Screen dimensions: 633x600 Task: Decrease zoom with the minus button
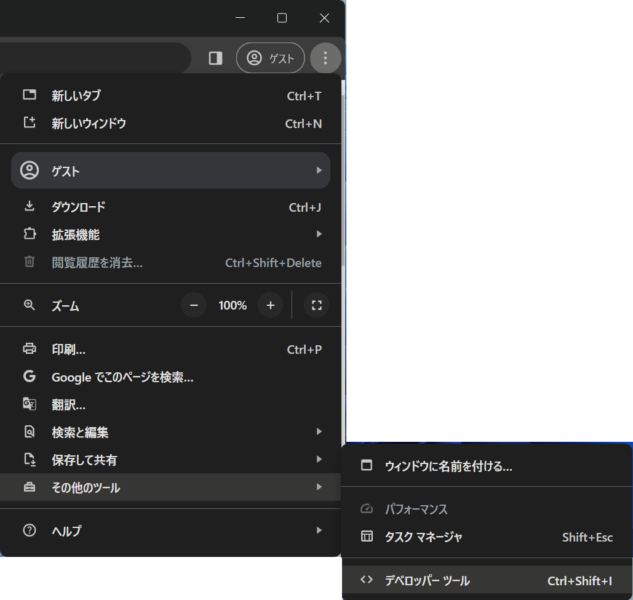(x=194, y=305)
